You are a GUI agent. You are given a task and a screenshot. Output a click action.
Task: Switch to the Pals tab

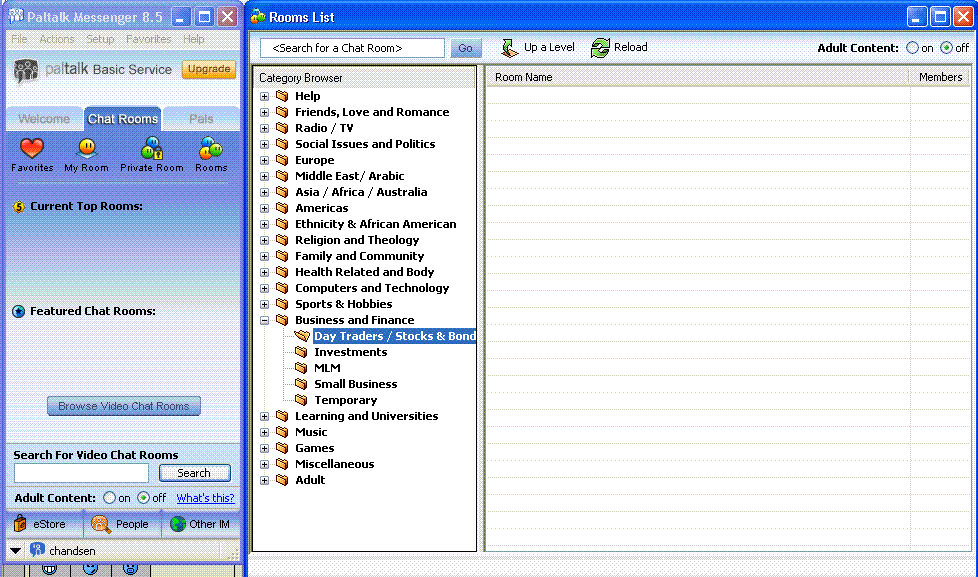pyautogui.click(x=201, y=118)
